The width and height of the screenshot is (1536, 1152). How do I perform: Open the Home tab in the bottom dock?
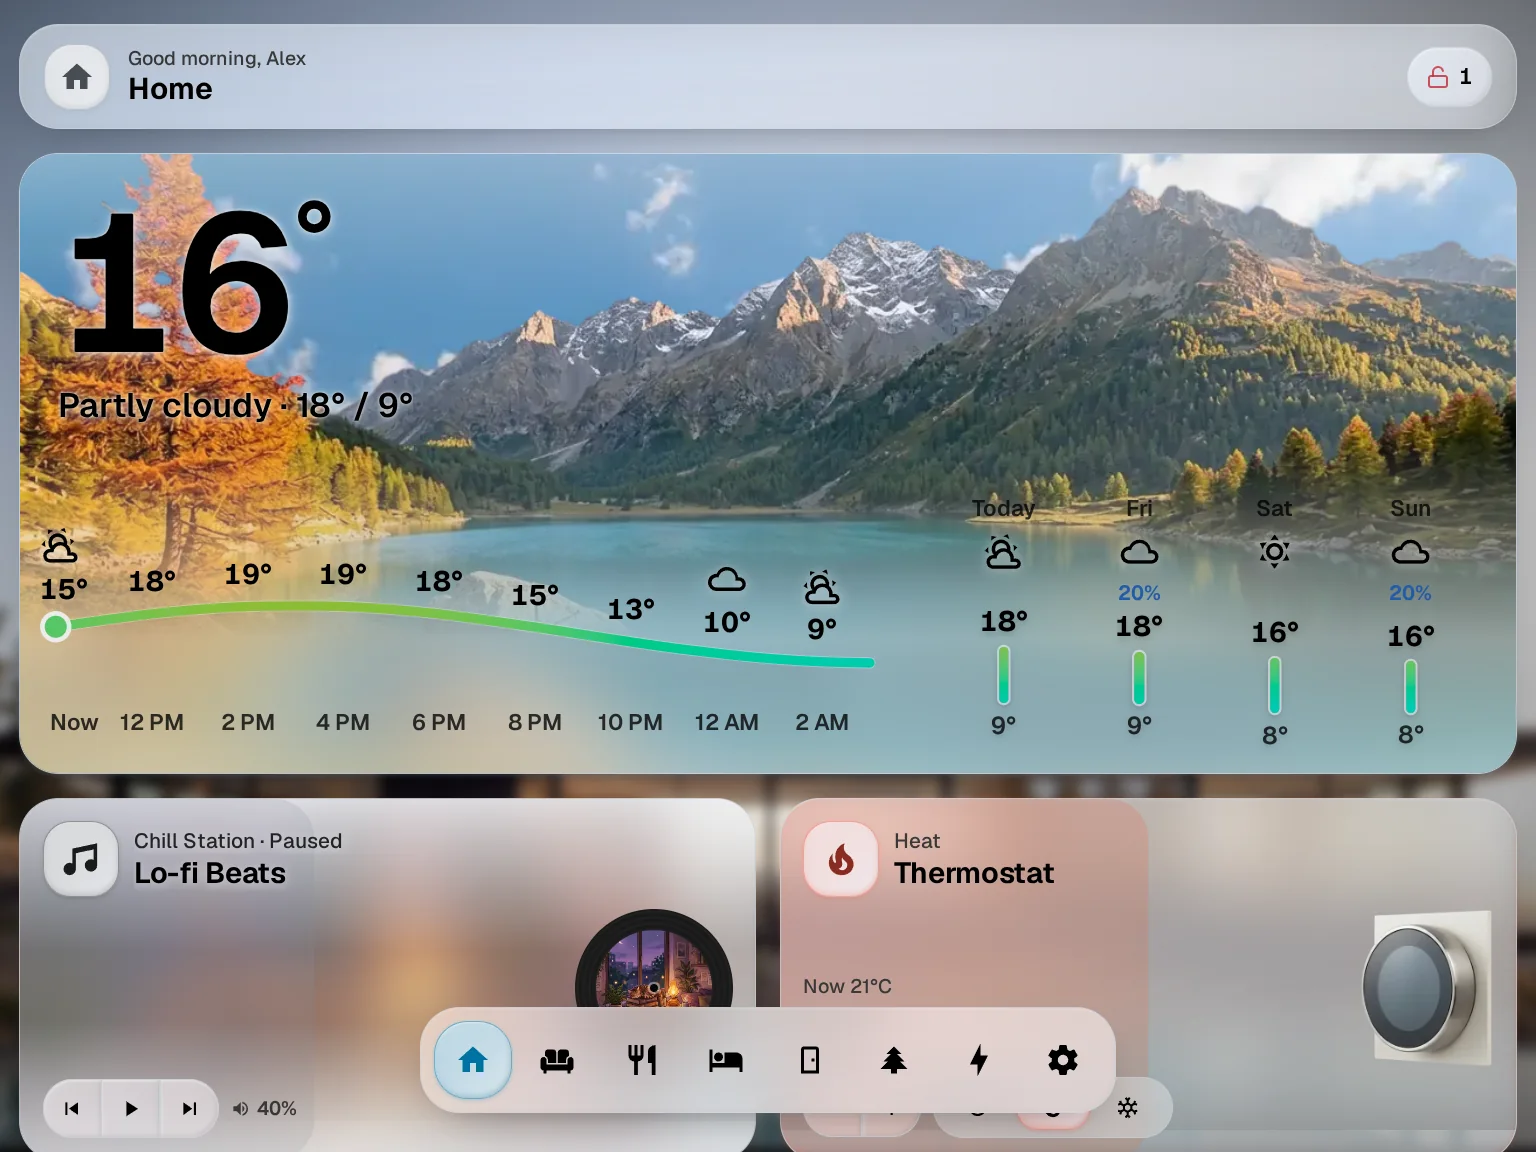473,1060
